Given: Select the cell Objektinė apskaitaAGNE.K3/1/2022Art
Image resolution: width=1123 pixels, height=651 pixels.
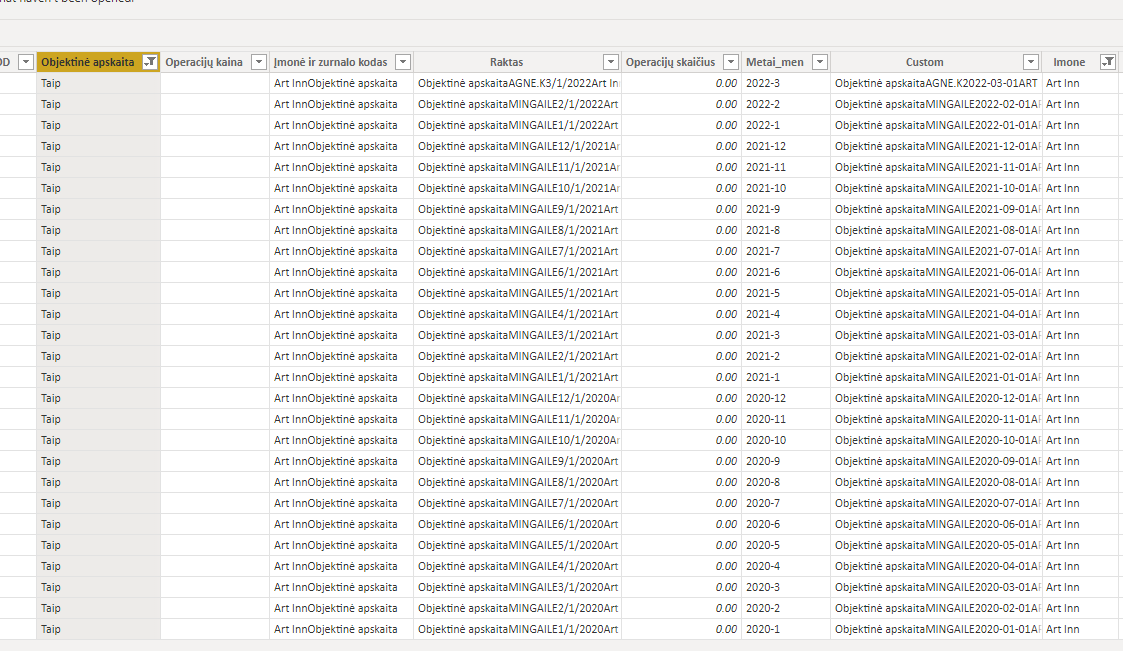Looking at the screenshot, I should pos(517,83).
